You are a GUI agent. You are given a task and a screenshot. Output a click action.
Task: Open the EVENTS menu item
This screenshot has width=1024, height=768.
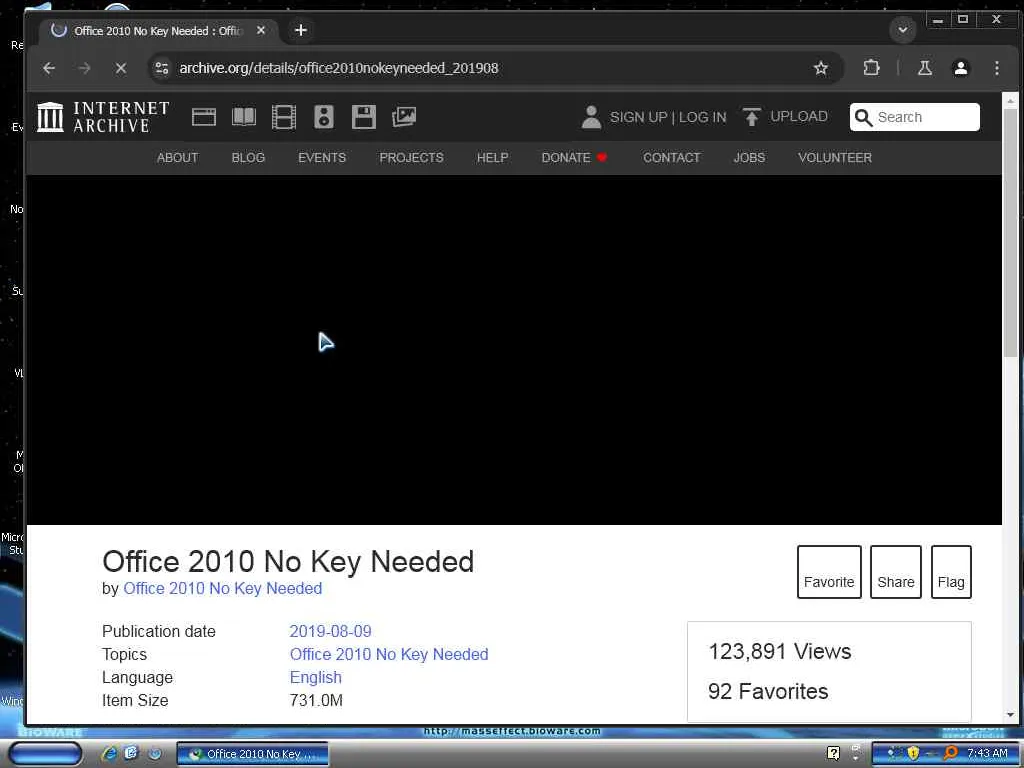(322, 157)
